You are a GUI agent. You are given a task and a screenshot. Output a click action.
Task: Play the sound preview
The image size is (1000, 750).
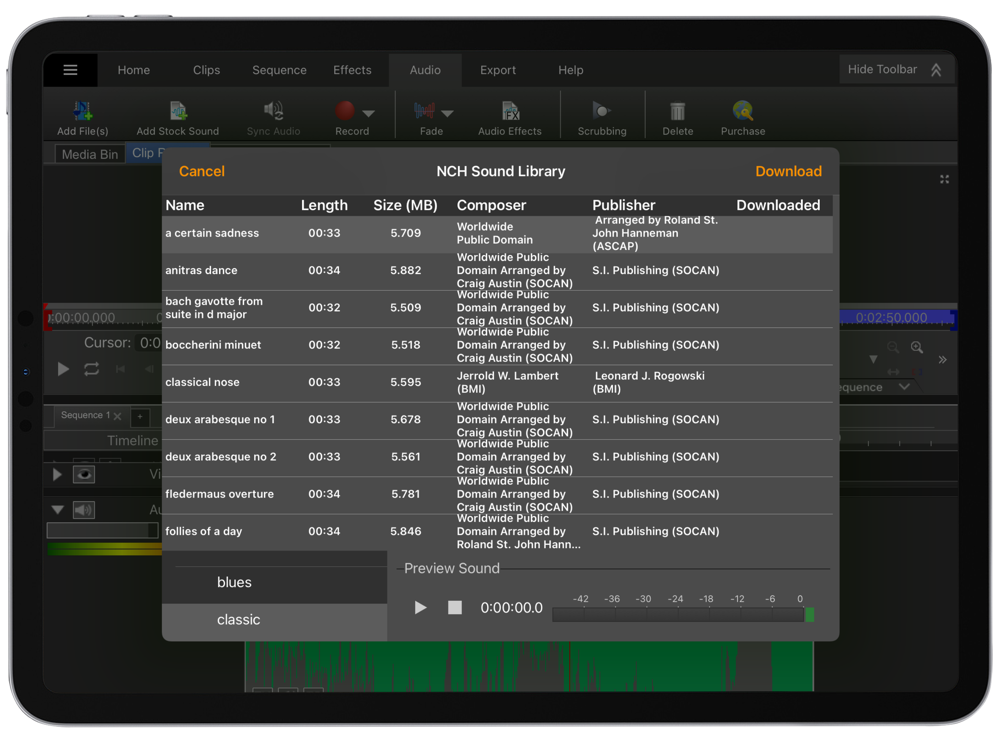point(420,608)
